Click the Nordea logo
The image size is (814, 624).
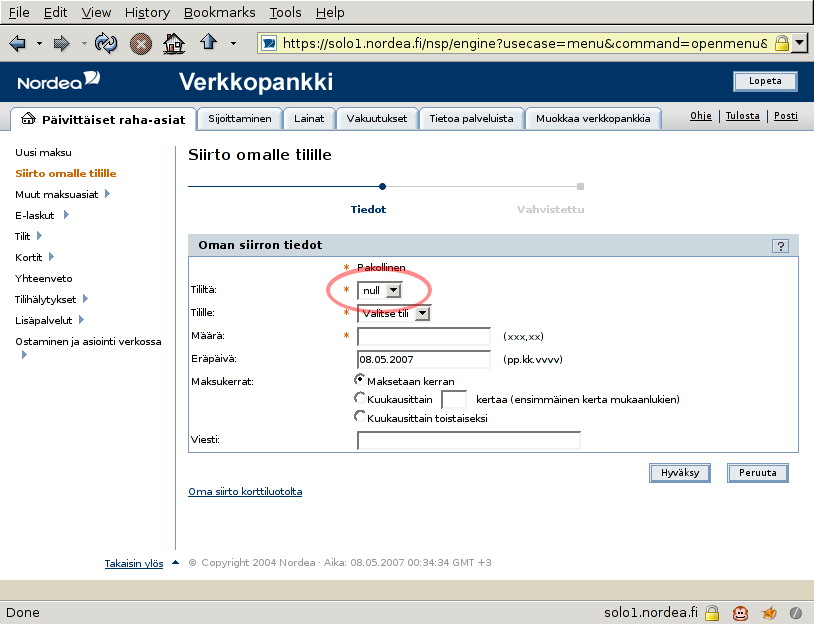(59, 81)
